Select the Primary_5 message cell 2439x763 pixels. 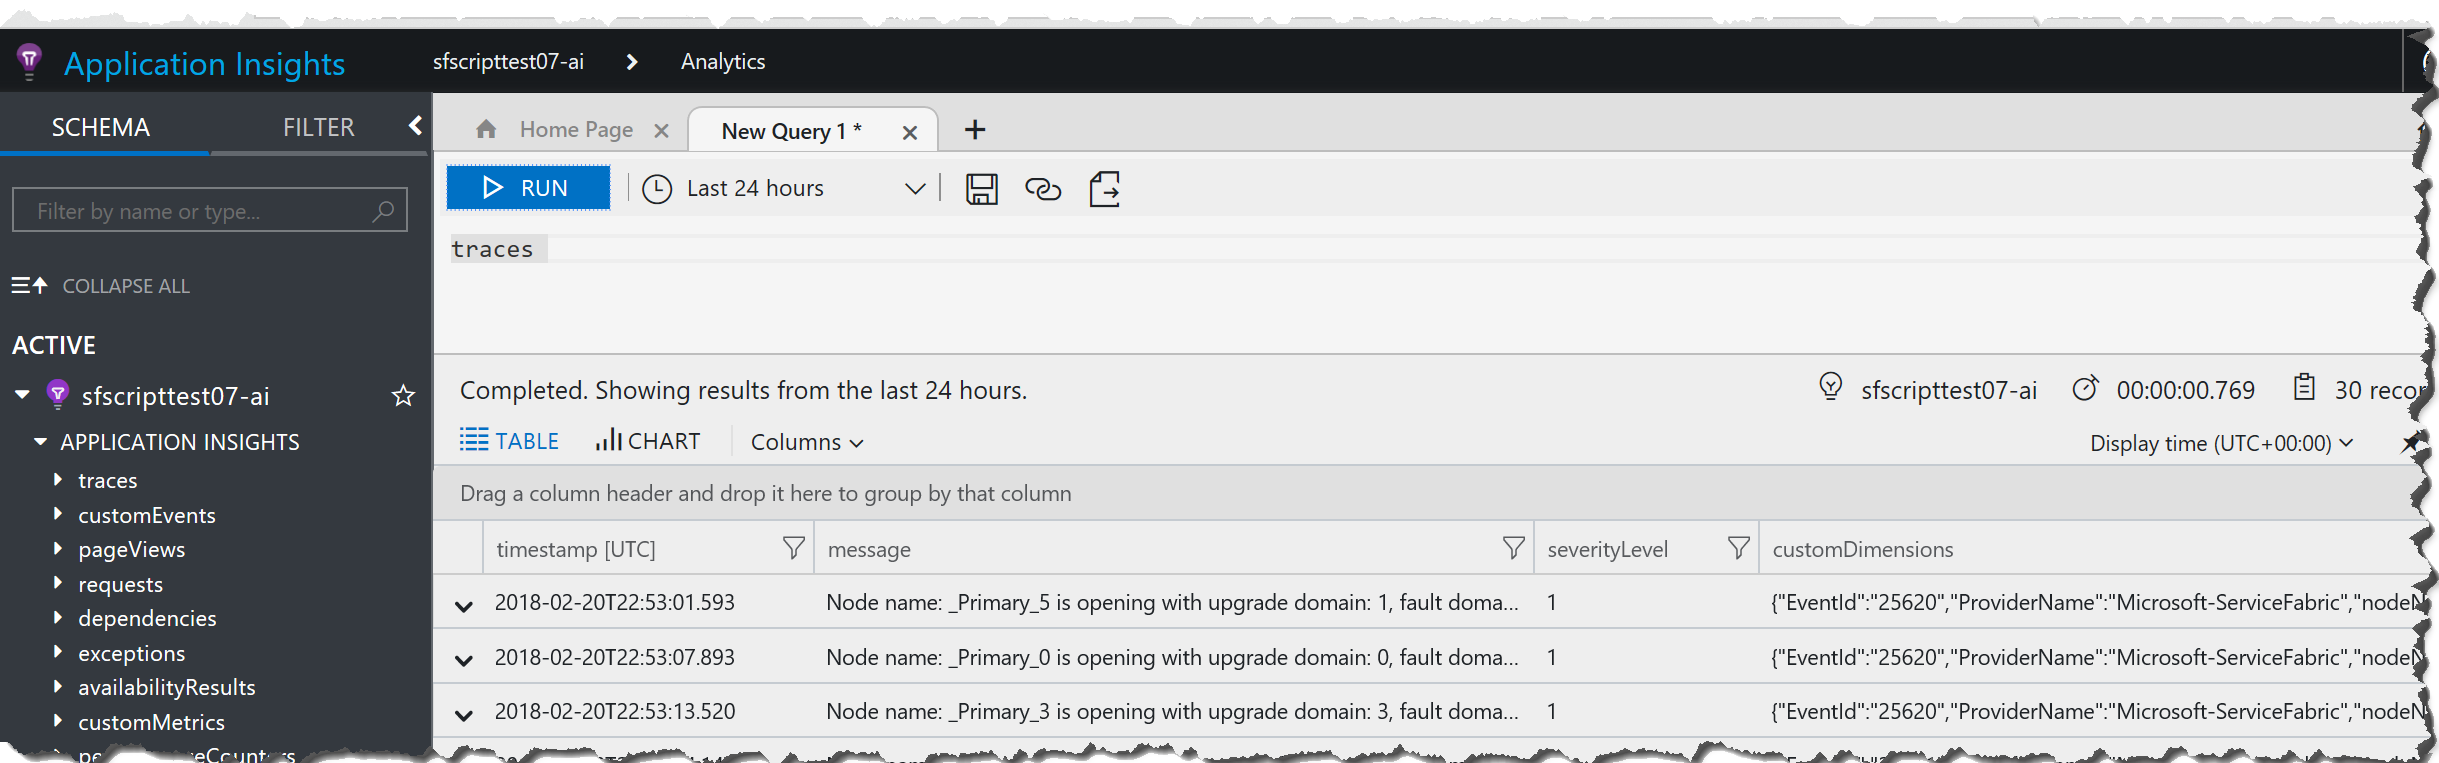(1172, 602)
